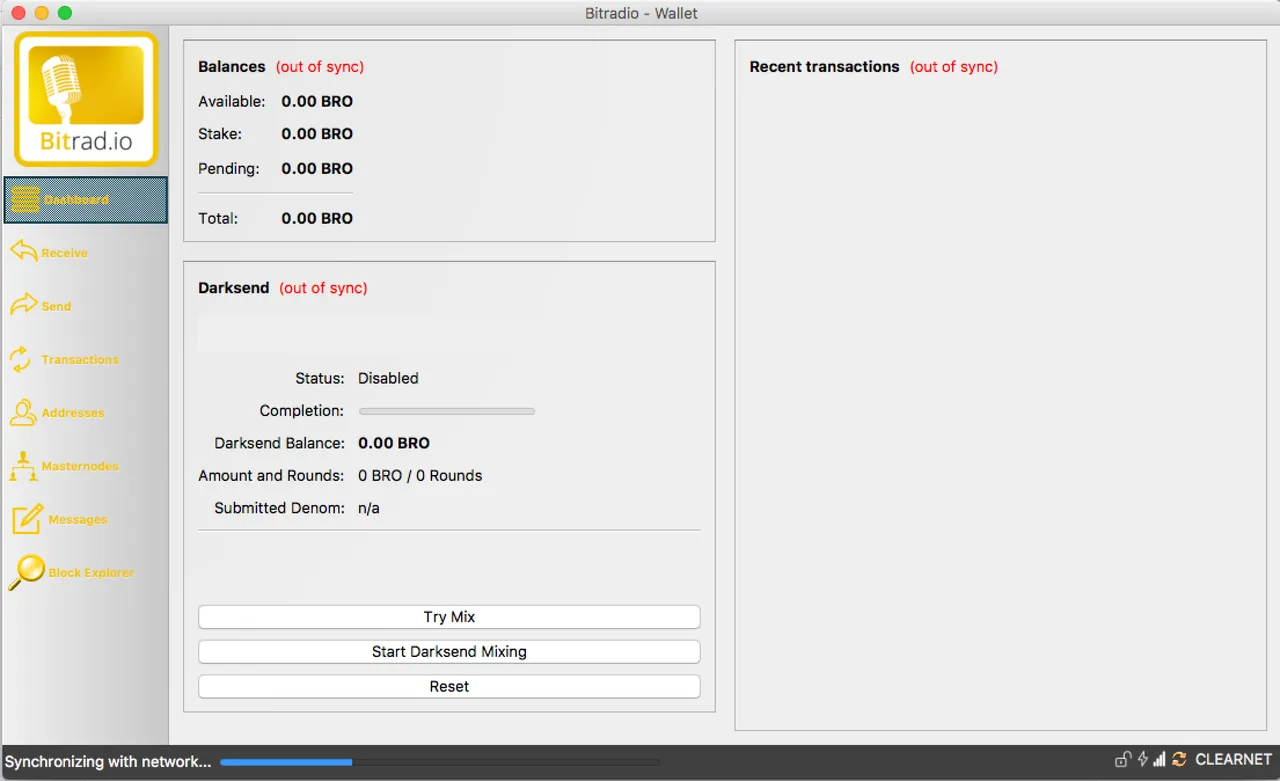Click '(out of sync)' next to Darksend
The height and width of the screenshot is (781, 1280).
[323, 288]
